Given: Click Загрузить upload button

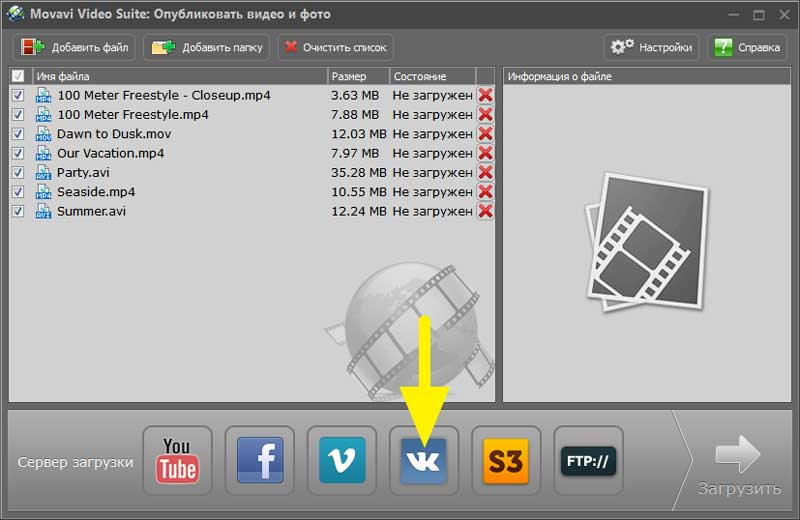Looking at the screenshot, I should 739,464.
